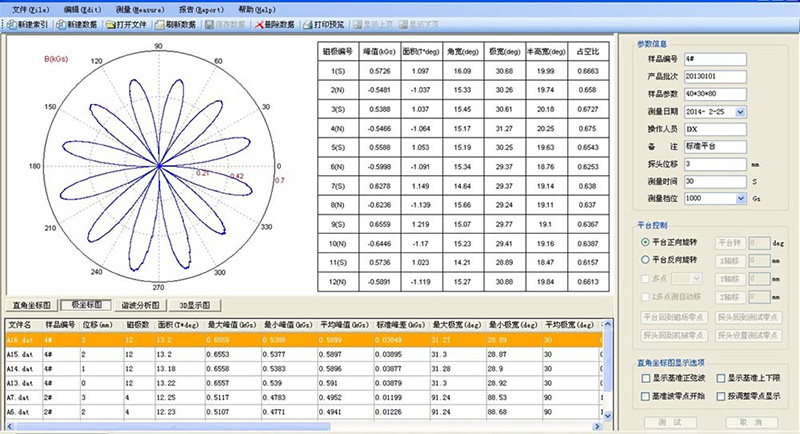Open a file with the 打开文件 icon
The width and height of the screenshot is (800, 434).
pyautogui.click(x=110, y=24)
